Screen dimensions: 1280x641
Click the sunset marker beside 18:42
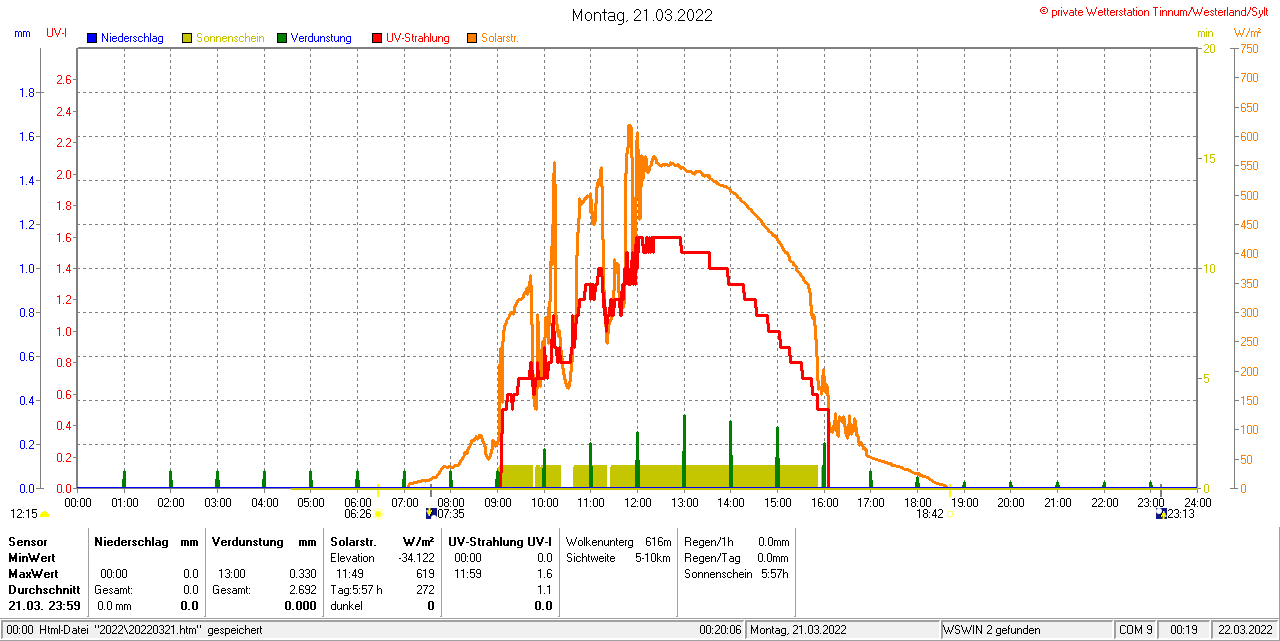point(951,513)
